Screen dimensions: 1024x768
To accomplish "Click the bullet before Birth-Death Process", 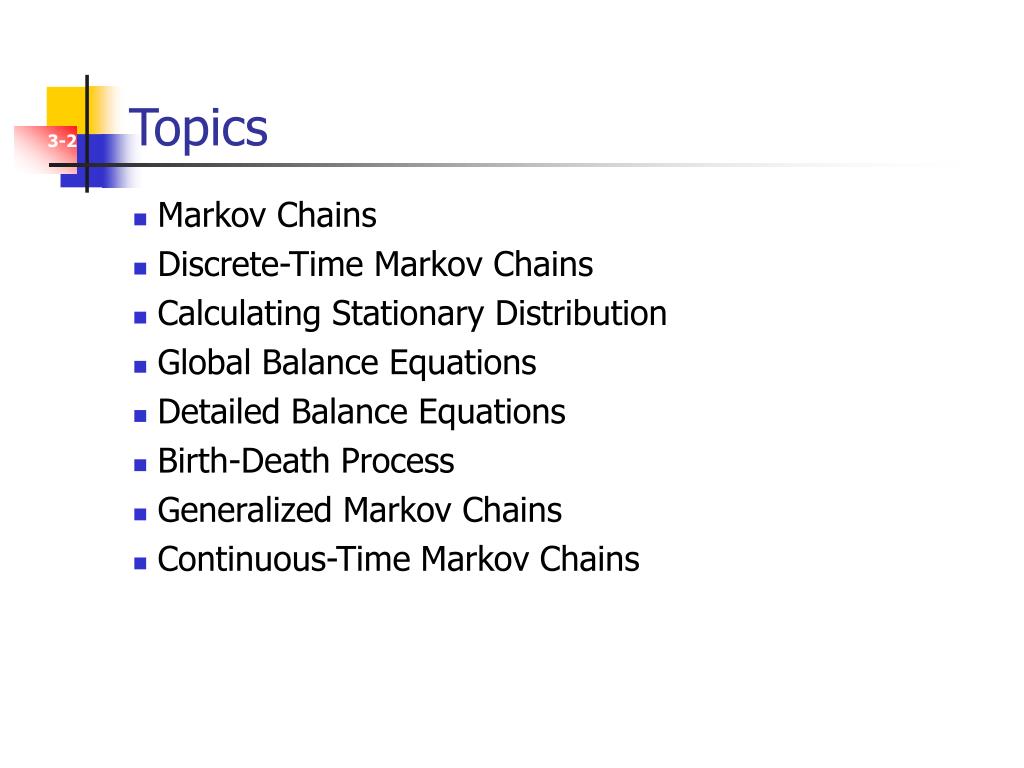I will coord(140,466).
